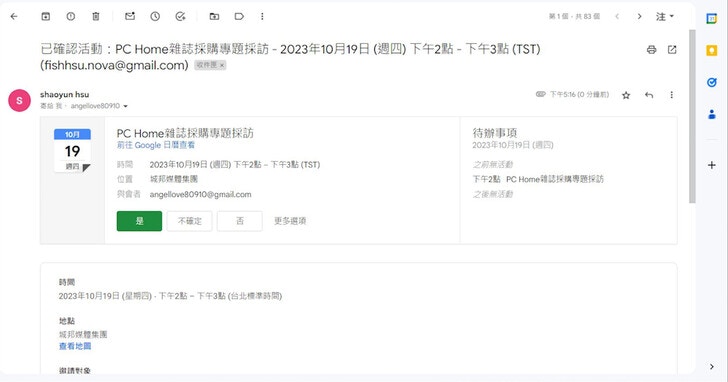Image resolution: width=728 pixels, height=382 pixels.
Task: Open the toolbar more-options menu
Action: click(262, 16)
